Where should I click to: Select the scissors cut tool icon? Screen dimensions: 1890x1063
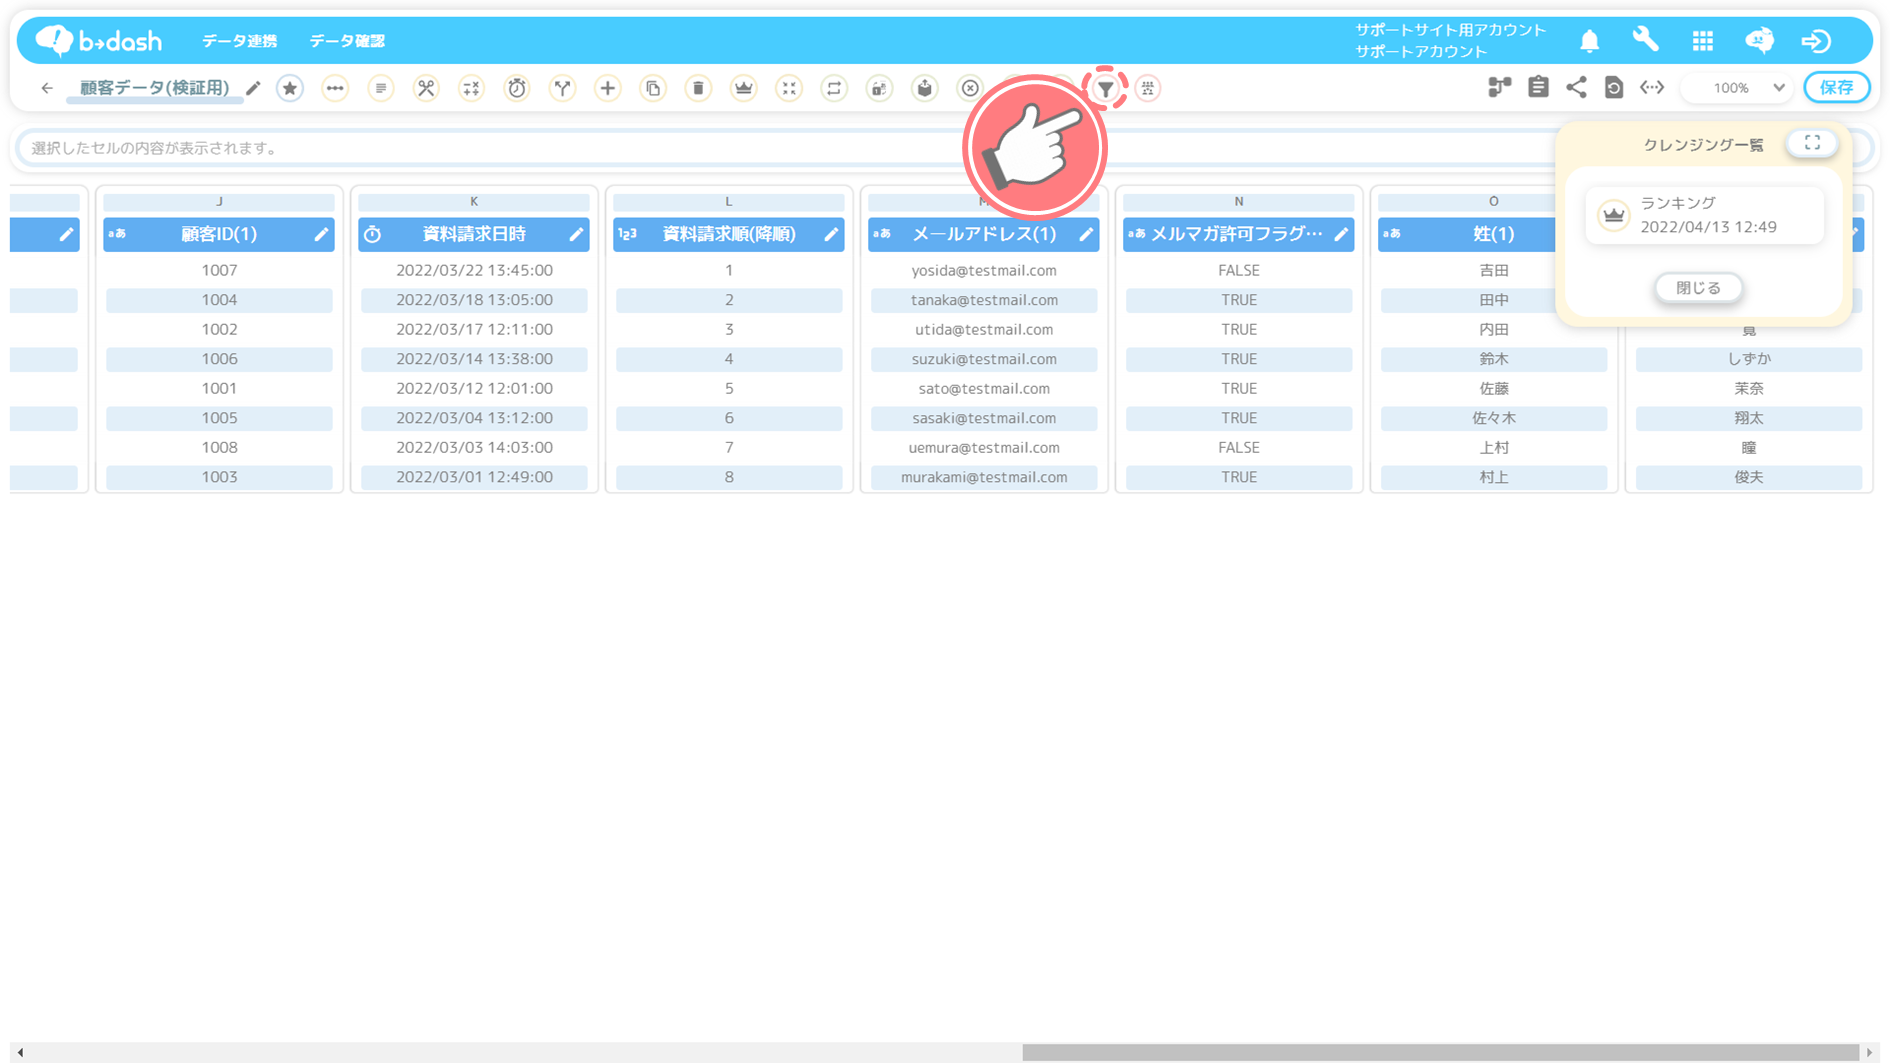(426, 88)
